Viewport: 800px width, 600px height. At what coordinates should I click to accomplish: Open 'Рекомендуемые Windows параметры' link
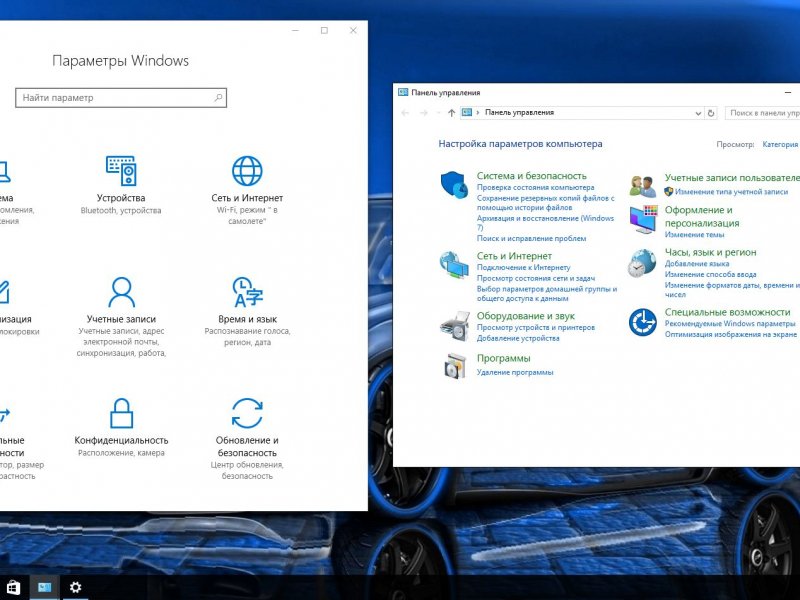coord(730,323)
